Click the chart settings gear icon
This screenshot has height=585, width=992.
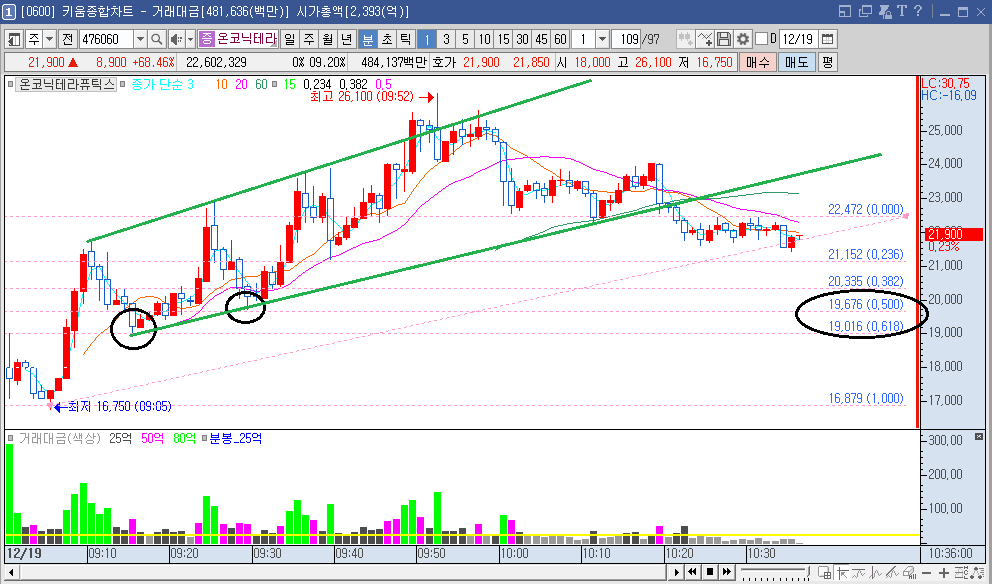coord(743,39)
